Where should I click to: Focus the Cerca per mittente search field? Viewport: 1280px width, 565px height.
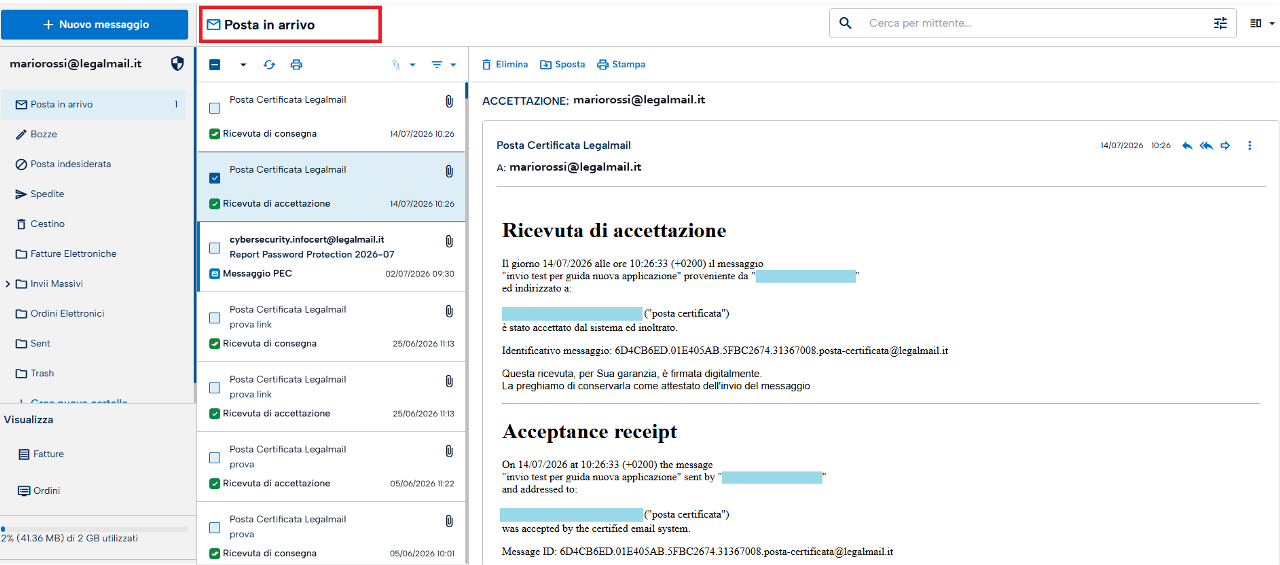1035,23
